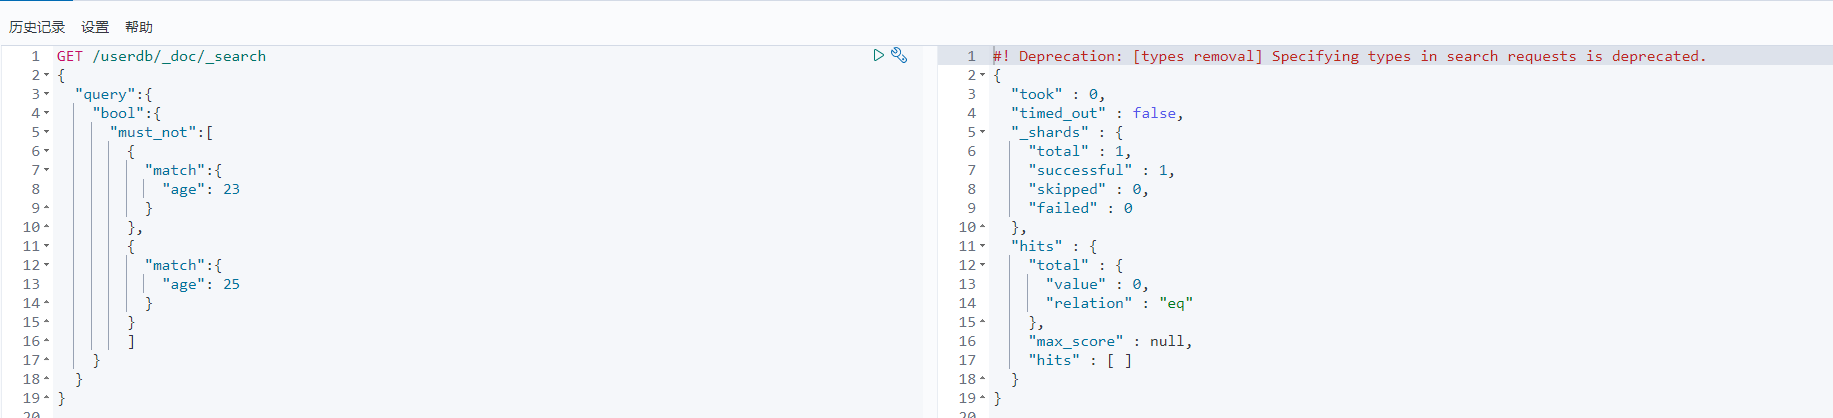
Task: Click the shards "total" : 1 line
Action: pos(1080,151)
